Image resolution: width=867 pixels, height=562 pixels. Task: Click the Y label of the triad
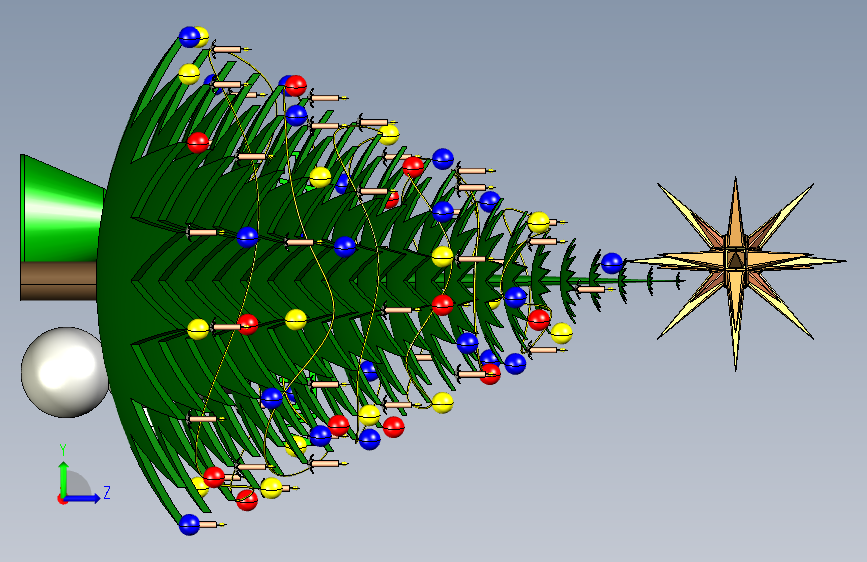63,450
